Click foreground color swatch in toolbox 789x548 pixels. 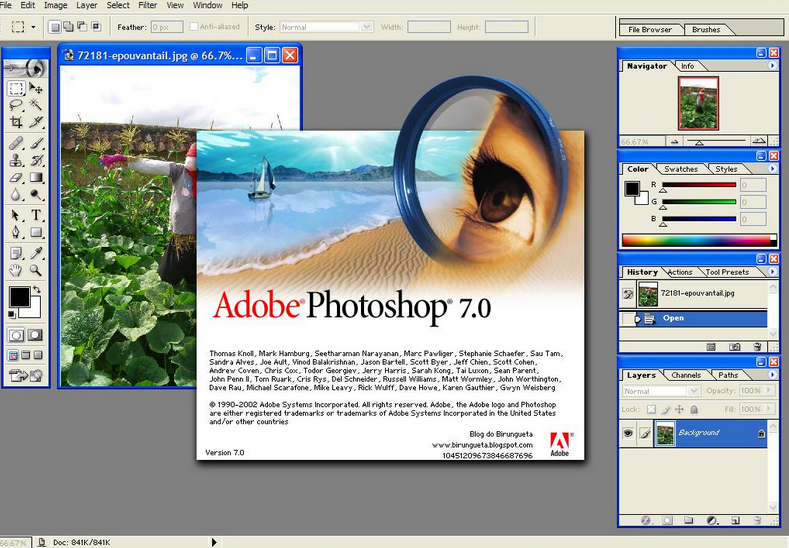tap(19, 297)
